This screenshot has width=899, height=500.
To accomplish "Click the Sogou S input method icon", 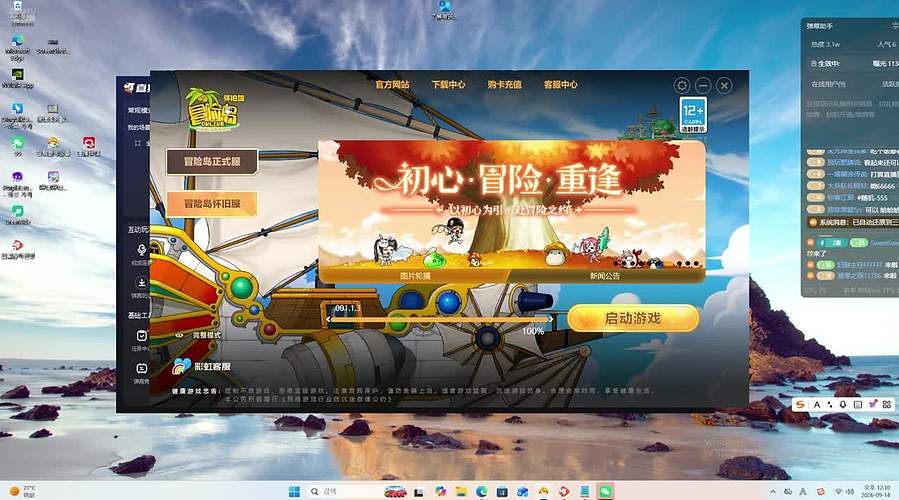I will 801,404.
